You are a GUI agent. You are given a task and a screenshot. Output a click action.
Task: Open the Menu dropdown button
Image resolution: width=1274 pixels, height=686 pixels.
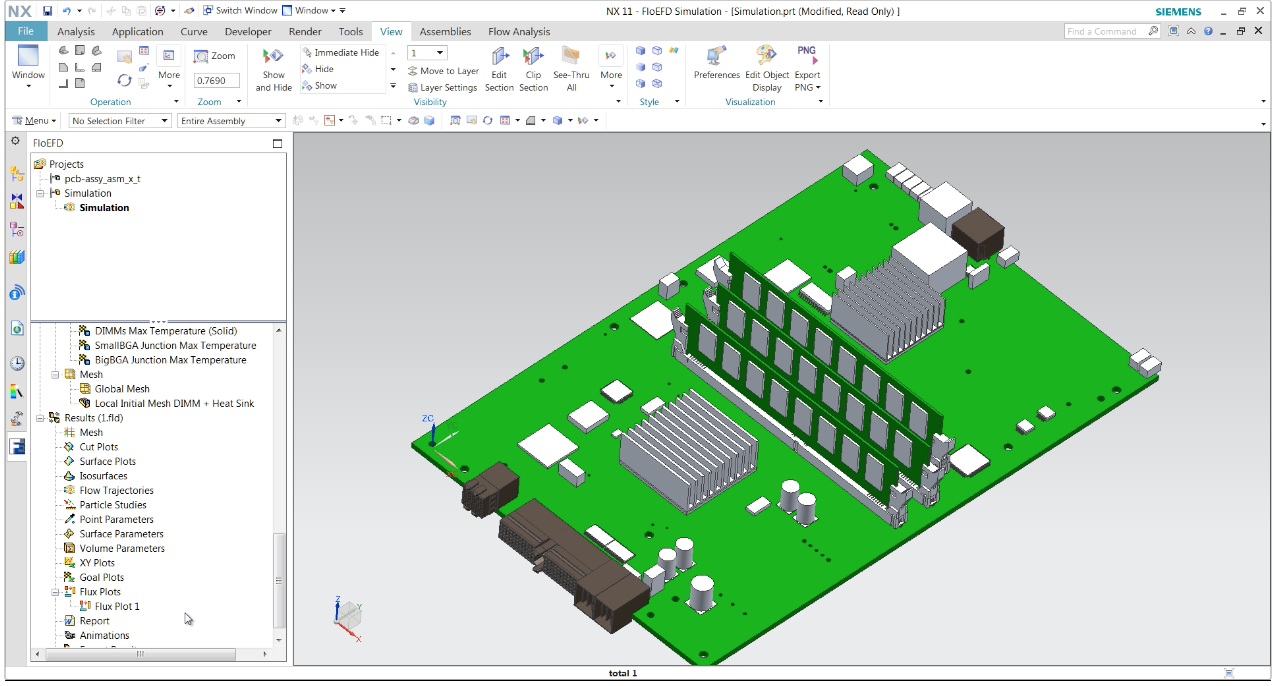34,121
